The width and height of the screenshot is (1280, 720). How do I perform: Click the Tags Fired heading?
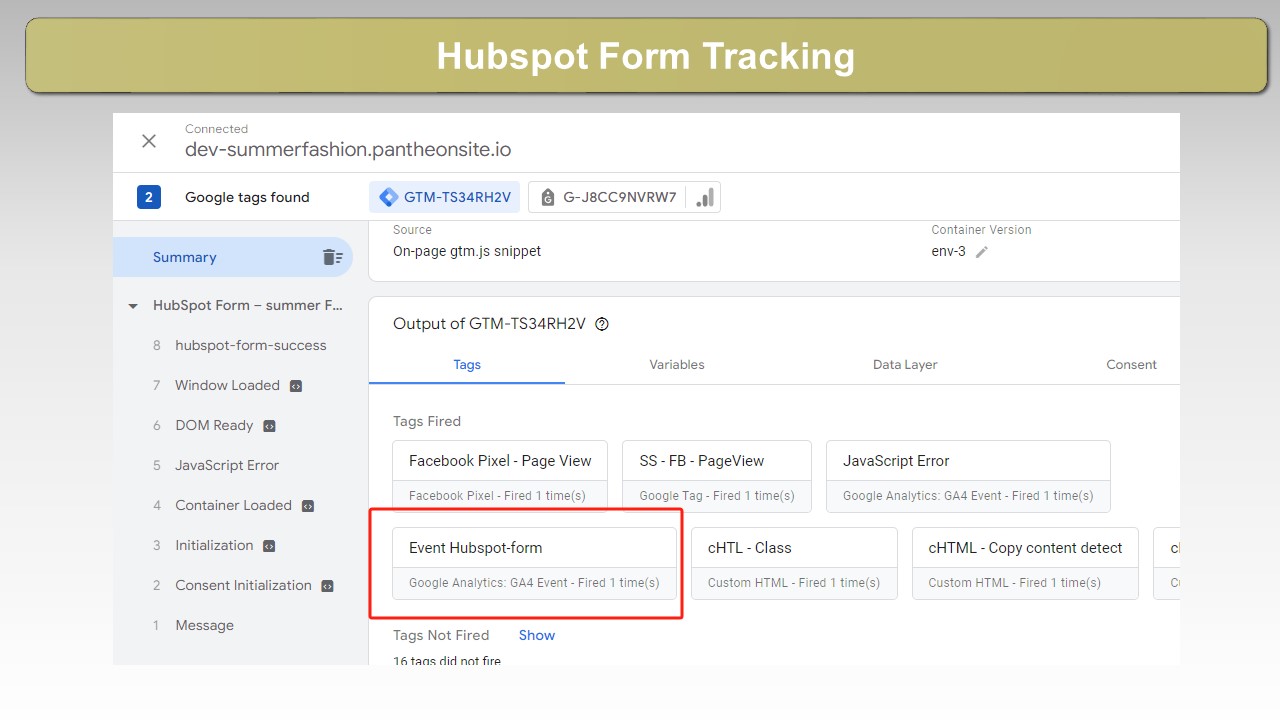427,421
